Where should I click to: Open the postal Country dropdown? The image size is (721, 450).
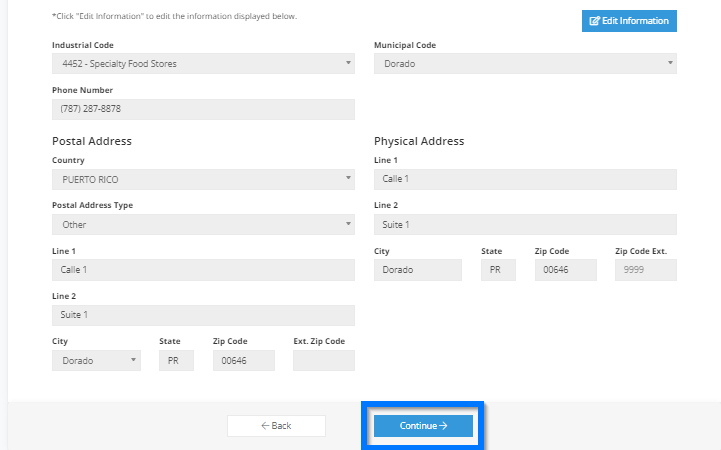[203, 179]
